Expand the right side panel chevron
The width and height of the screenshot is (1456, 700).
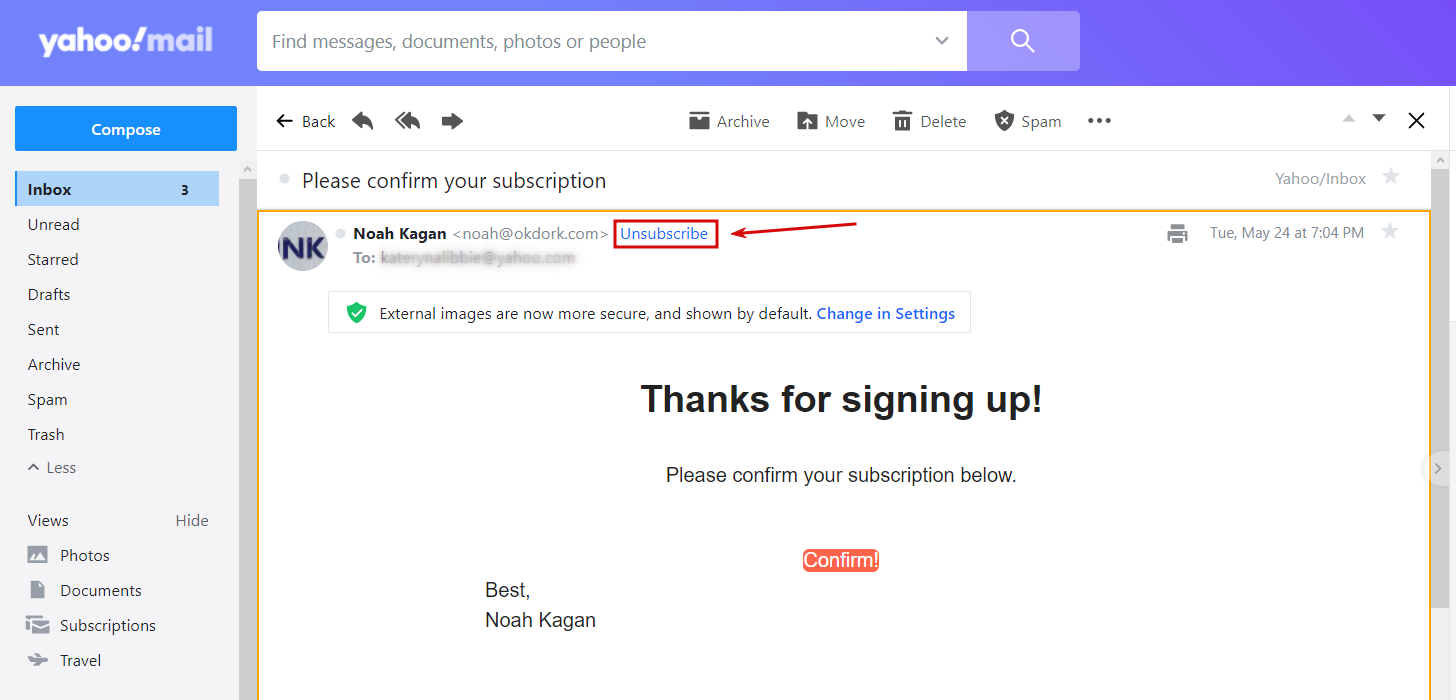tap(1438, 467)
